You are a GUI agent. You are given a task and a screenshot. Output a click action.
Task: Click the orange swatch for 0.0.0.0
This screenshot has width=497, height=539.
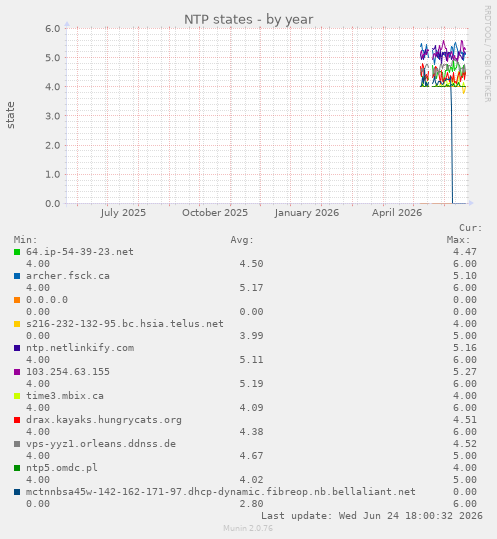[x=17, y=300]
